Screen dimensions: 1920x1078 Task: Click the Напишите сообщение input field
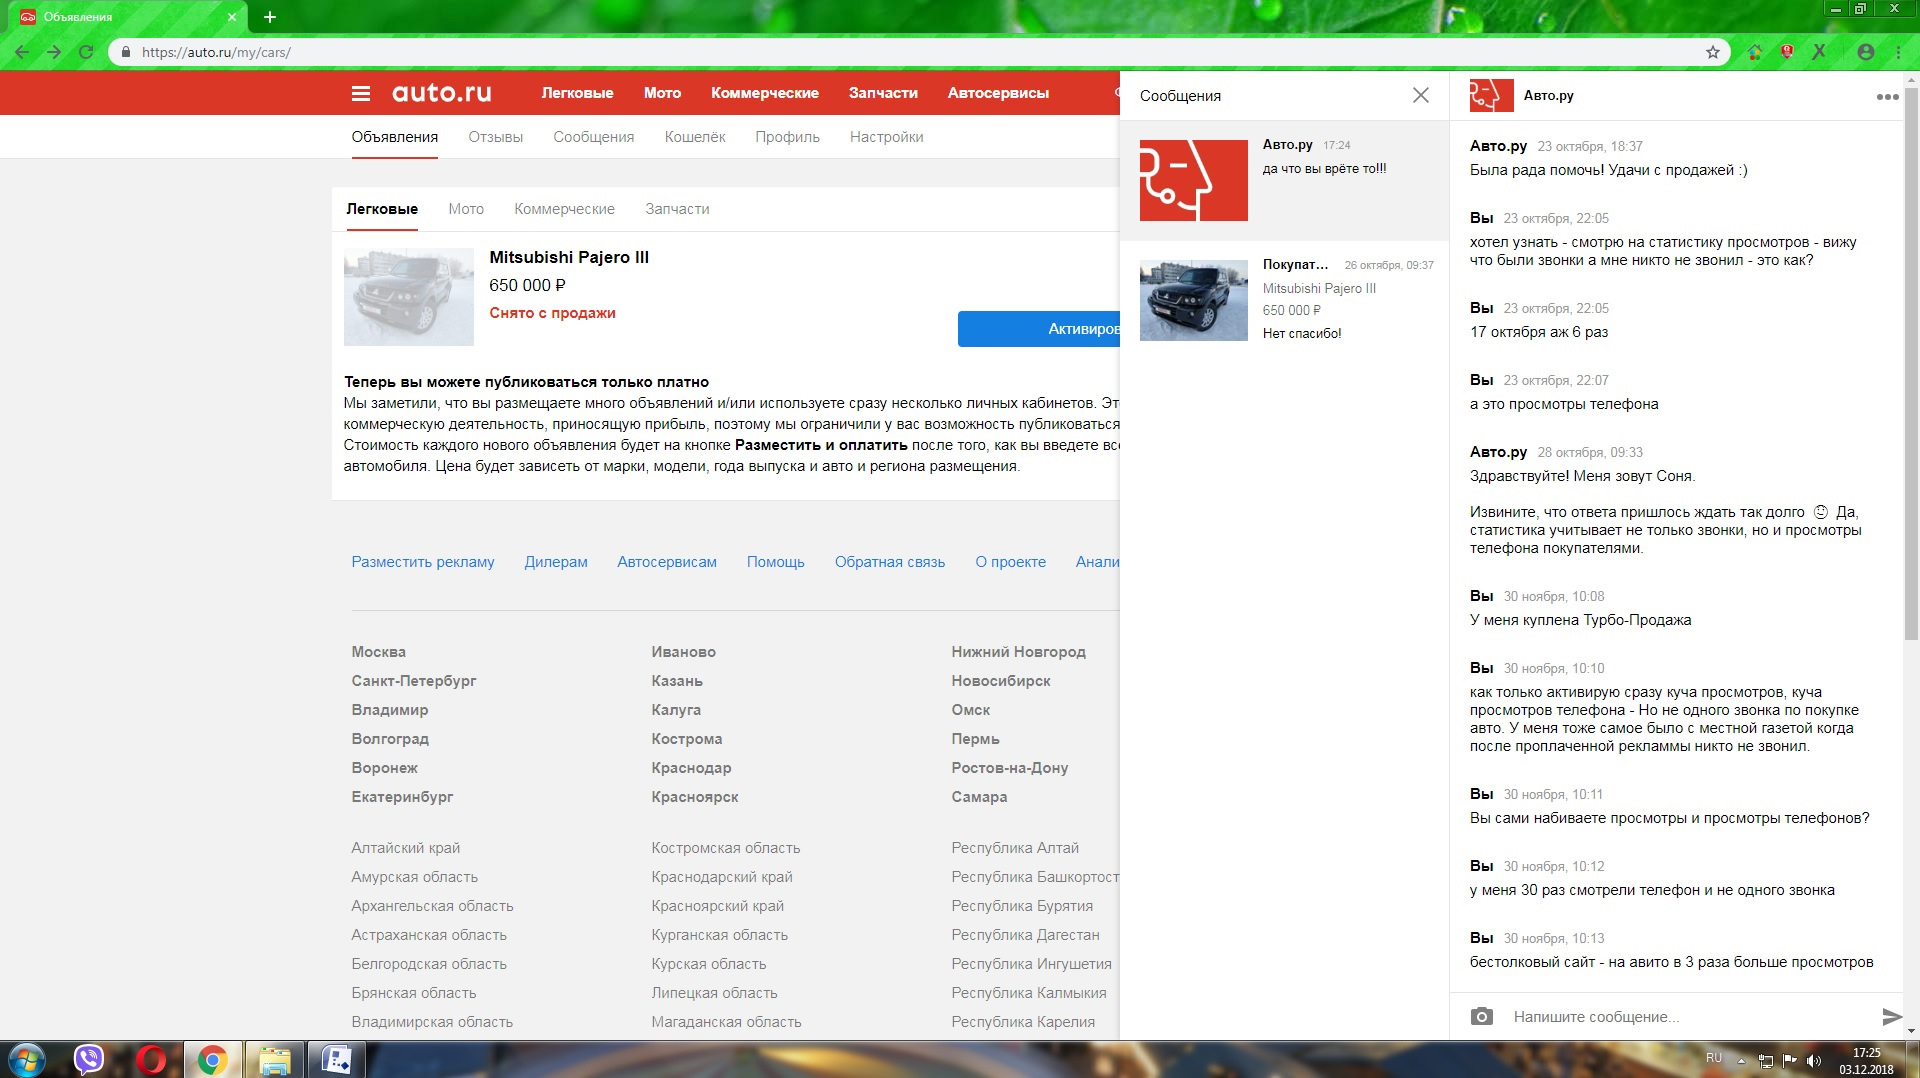1690,1017
